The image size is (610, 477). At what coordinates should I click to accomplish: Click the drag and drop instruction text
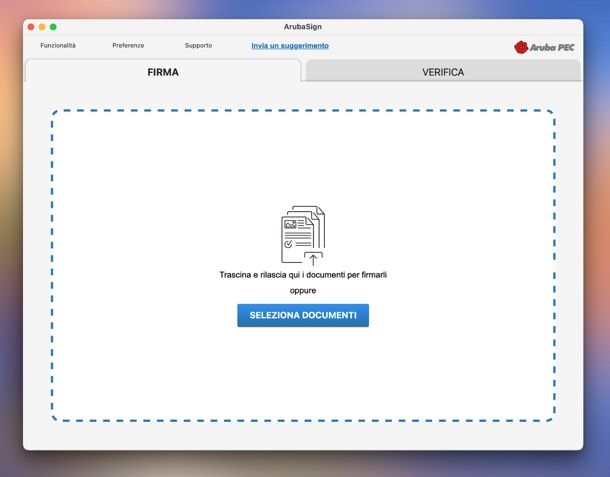point(303,275)
